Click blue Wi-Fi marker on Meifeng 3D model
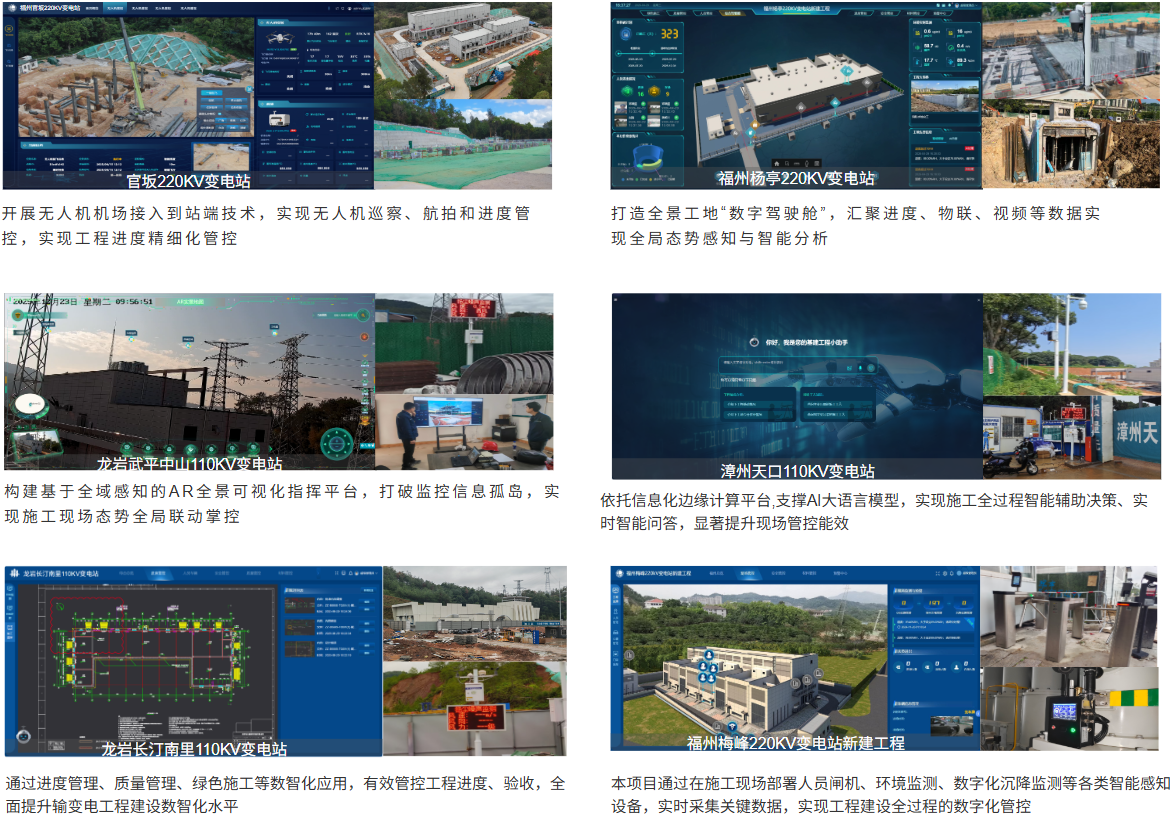The image size is (1173, 819). (x=732, y=727)
